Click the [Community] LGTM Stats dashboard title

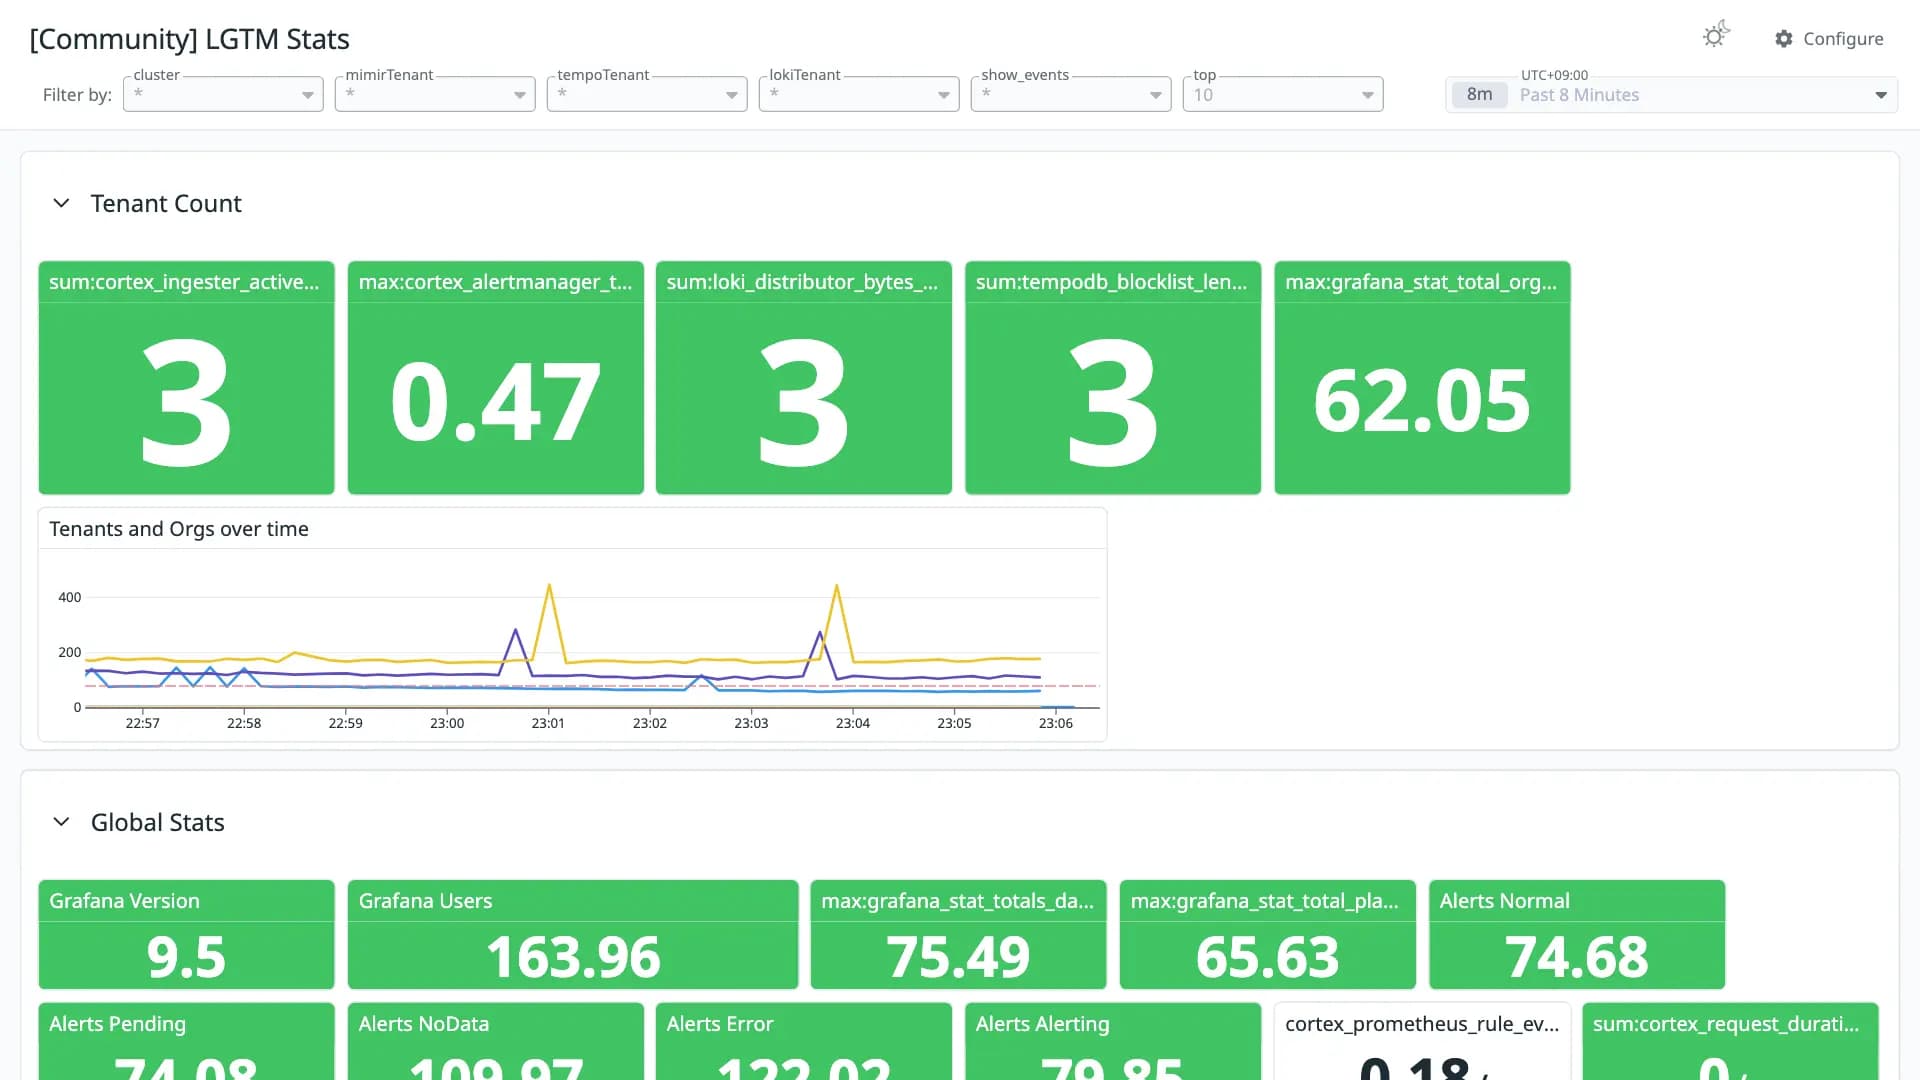(189, 39)
